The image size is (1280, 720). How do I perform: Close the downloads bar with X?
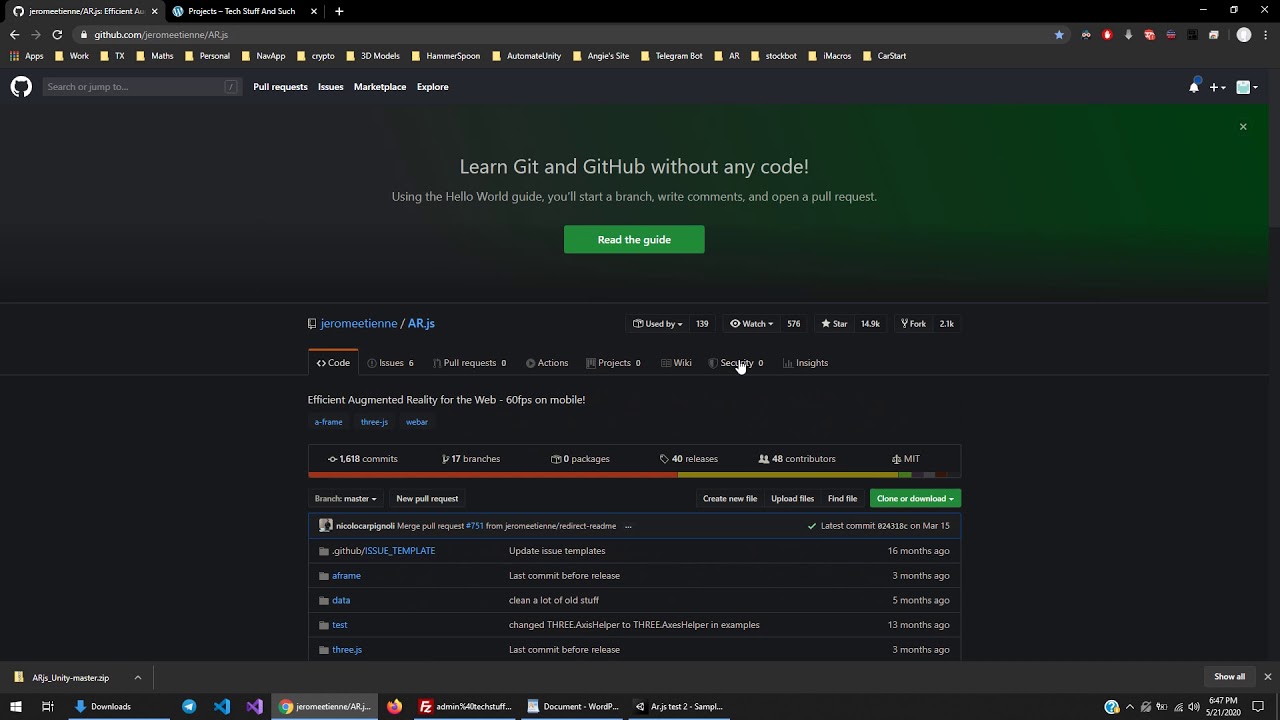coord(1267,677)
